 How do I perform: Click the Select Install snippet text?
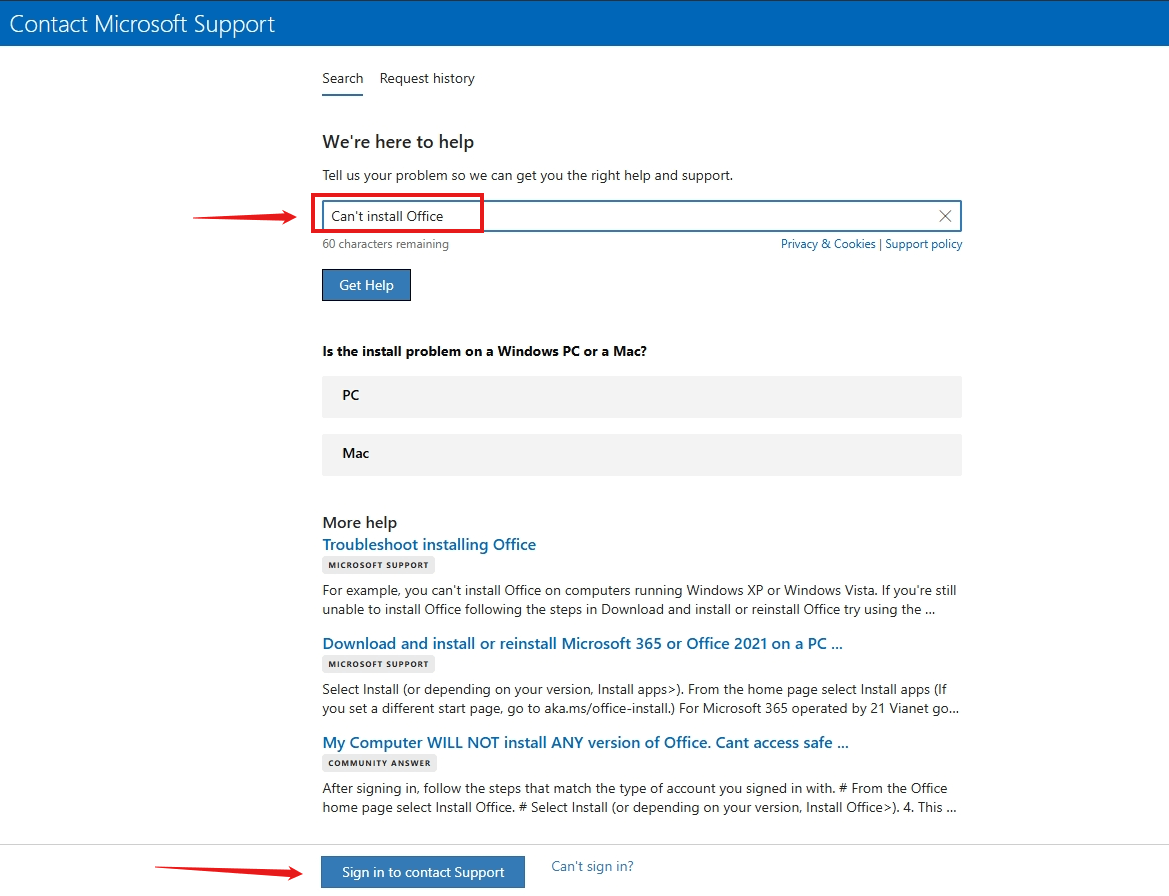click(640, 699)
